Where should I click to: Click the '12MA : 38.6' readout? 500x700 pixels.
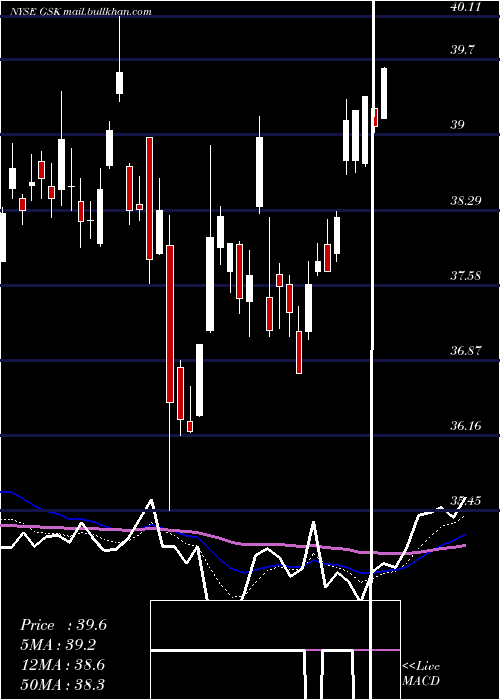63,665
